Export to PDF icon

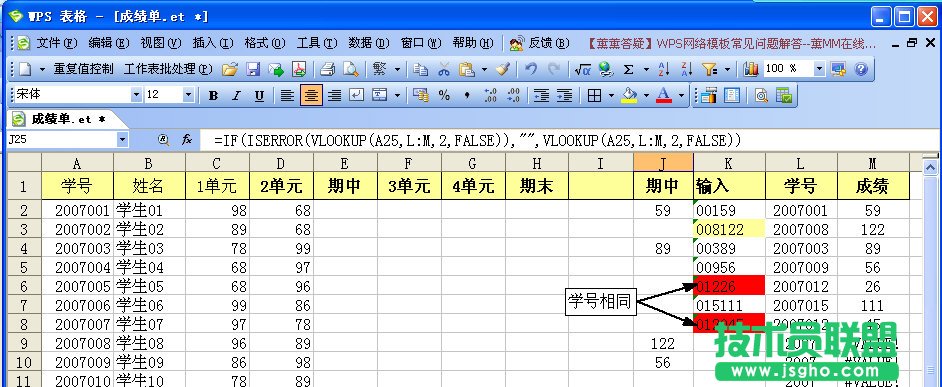tap(299, 69)
